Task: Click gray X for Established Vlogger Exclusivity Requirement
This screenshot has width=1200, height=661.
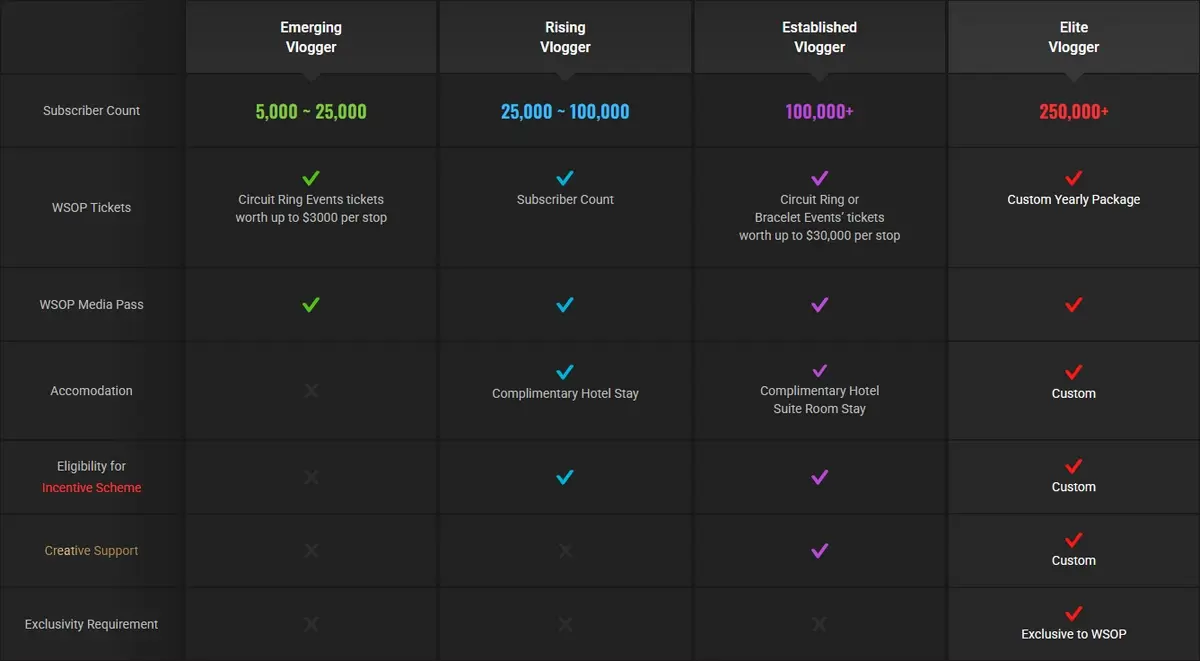Action: (x=820, y=624)
